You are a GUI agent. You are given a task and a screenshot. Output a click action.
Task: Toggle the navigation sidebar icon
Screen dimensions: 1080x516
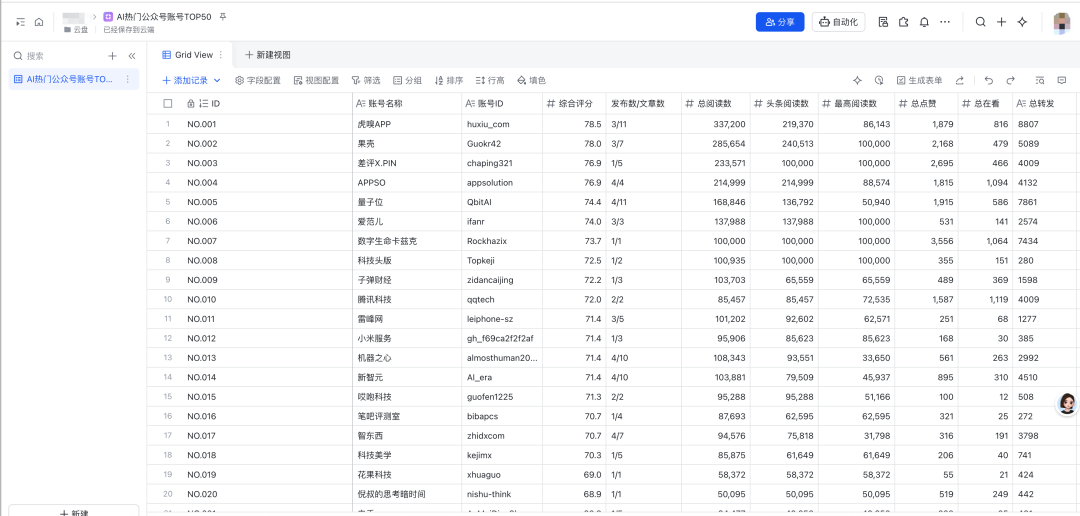[21, 22]
